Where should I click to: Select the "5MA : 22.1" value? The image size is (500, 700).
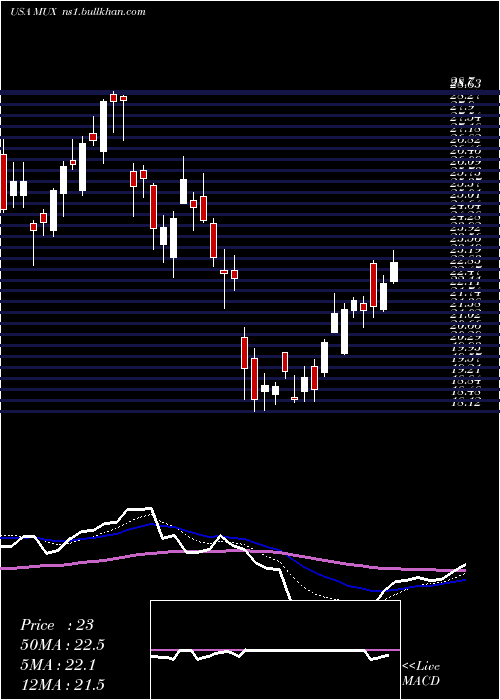coord(59,664)
